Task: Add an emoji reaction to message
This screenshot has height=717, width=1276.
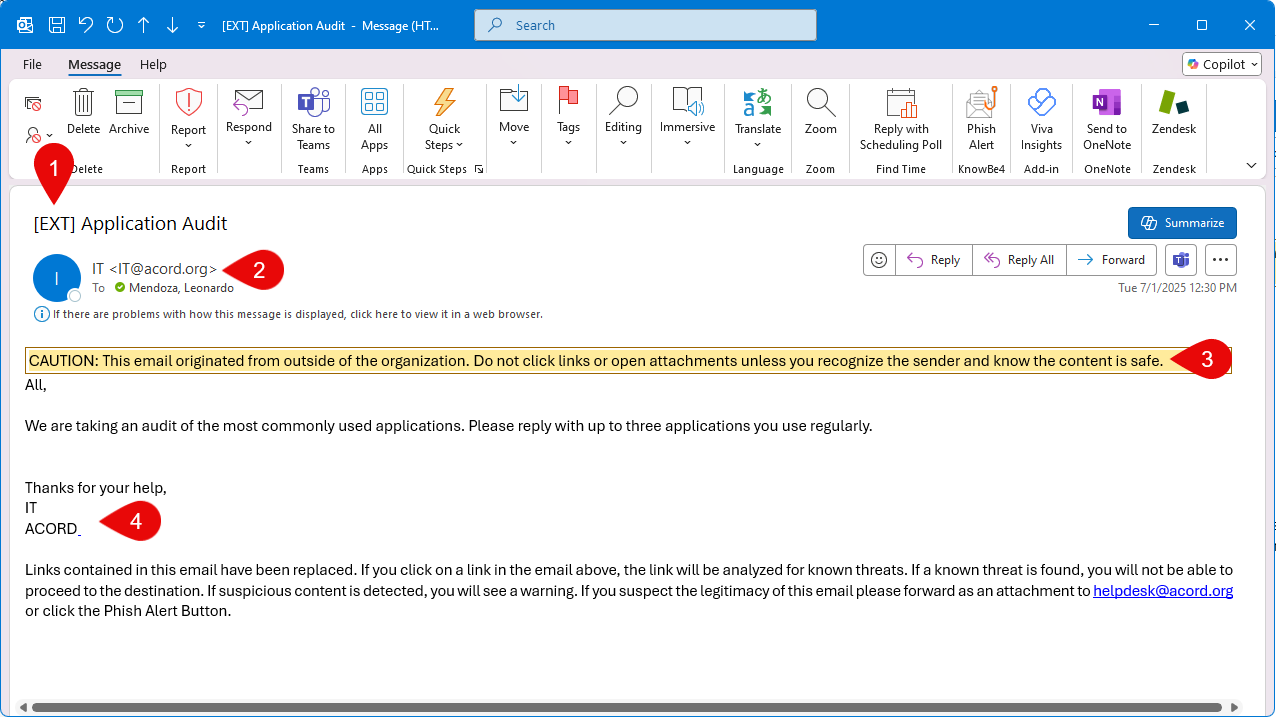Action: [879, 260]
